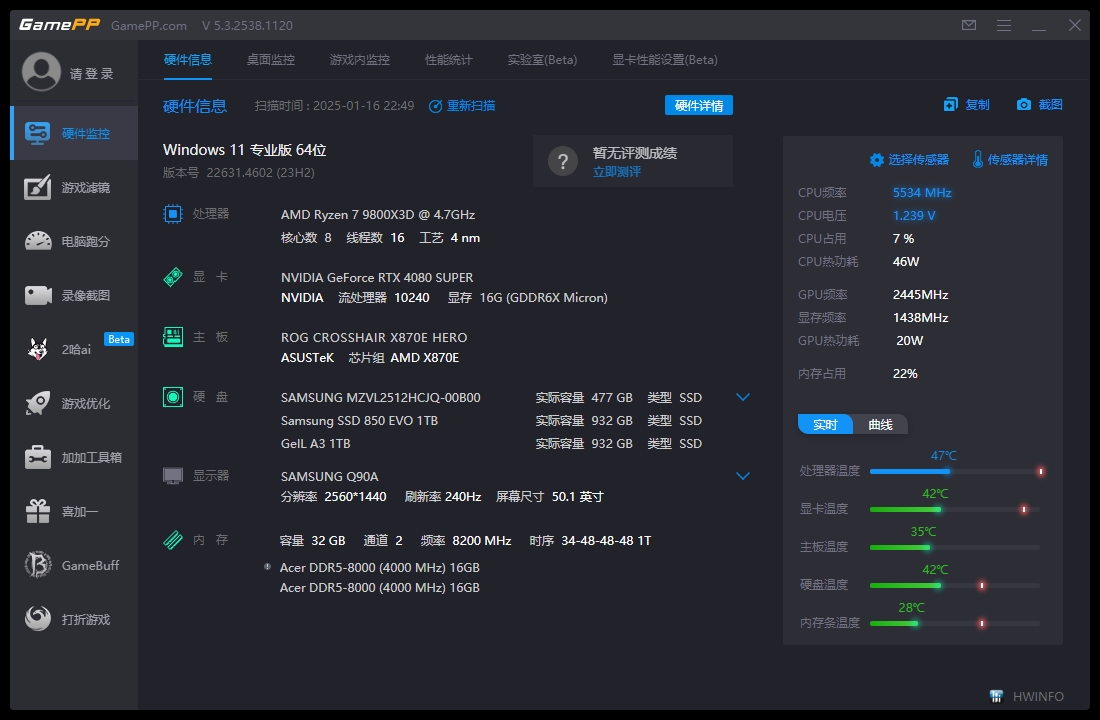This screenshot has height=720, width=1100.
Task: Click Windows 11 专业版 64位 text
Action: pos(244,149)
